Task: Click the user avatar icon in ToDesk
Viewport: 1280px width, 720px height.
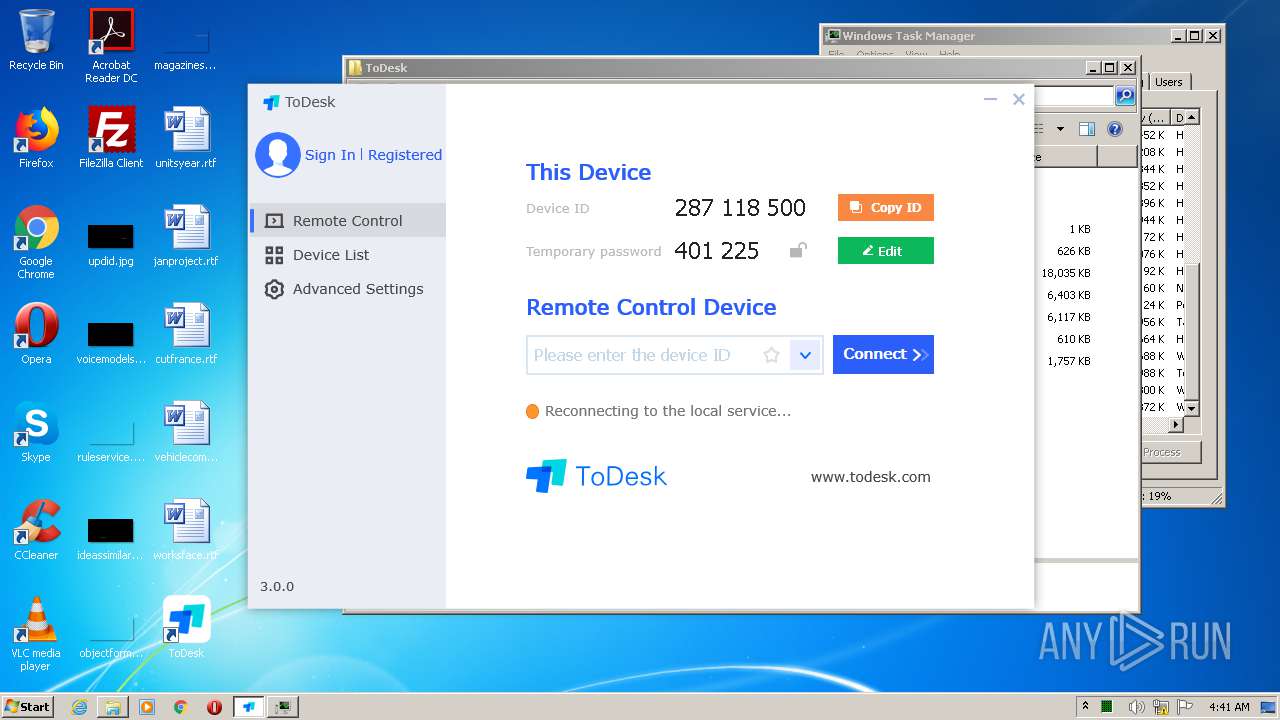Action: [278, 155]
